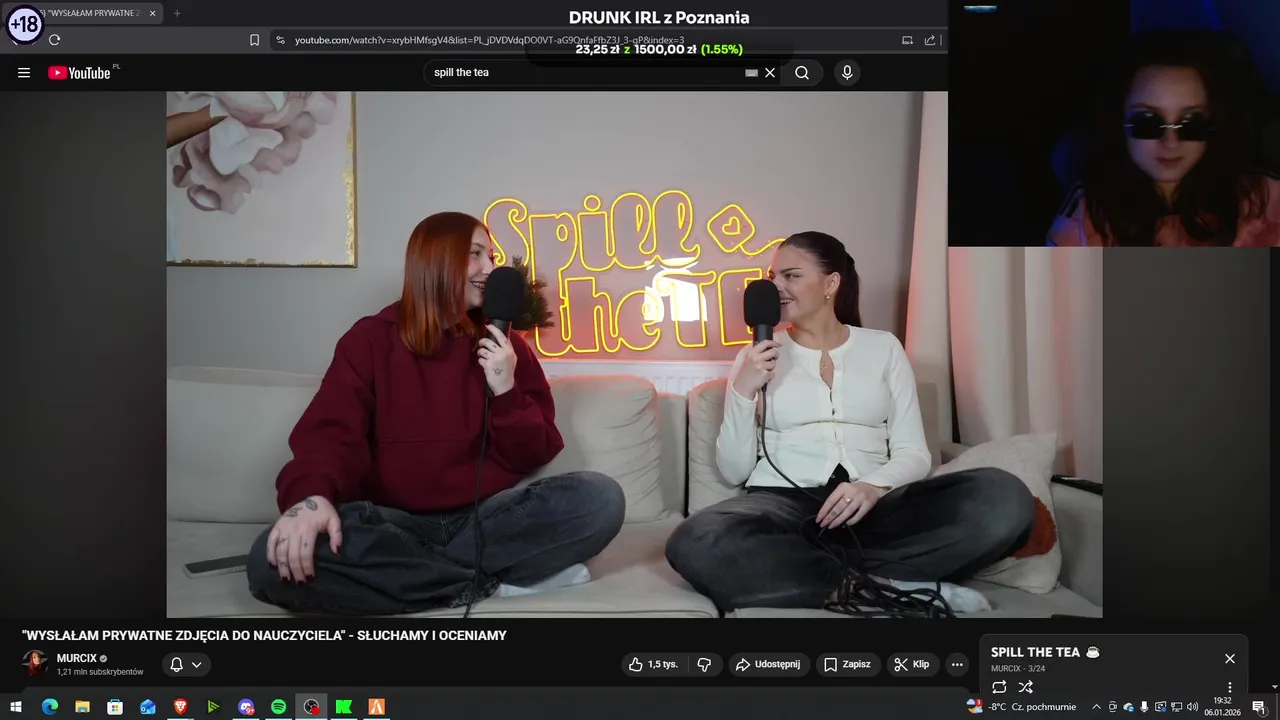Toggle MURCIX notification bell
The image size is (1280, 720).
tap(176, 664)
